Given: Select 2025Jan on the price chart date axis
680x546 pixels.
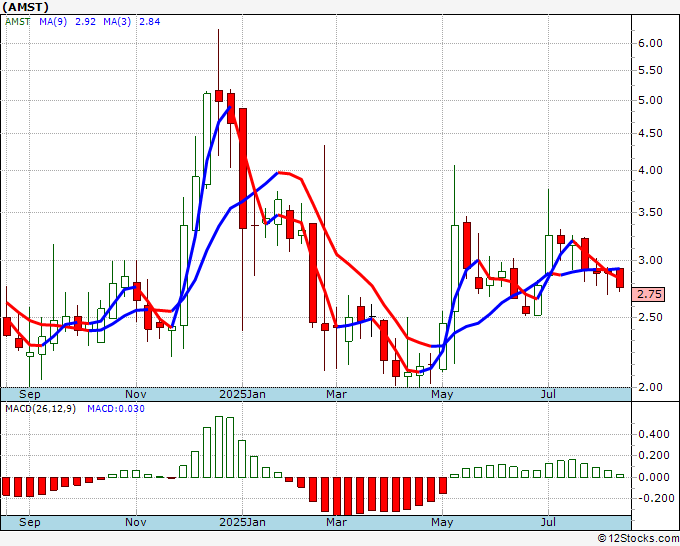Looking at the screenshot, I should pos(242,394).
